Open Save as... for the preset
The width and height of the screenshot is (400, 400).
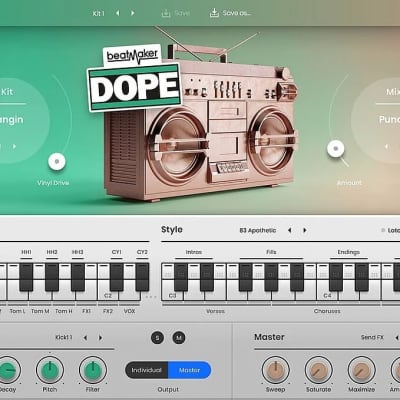point(230,13)
